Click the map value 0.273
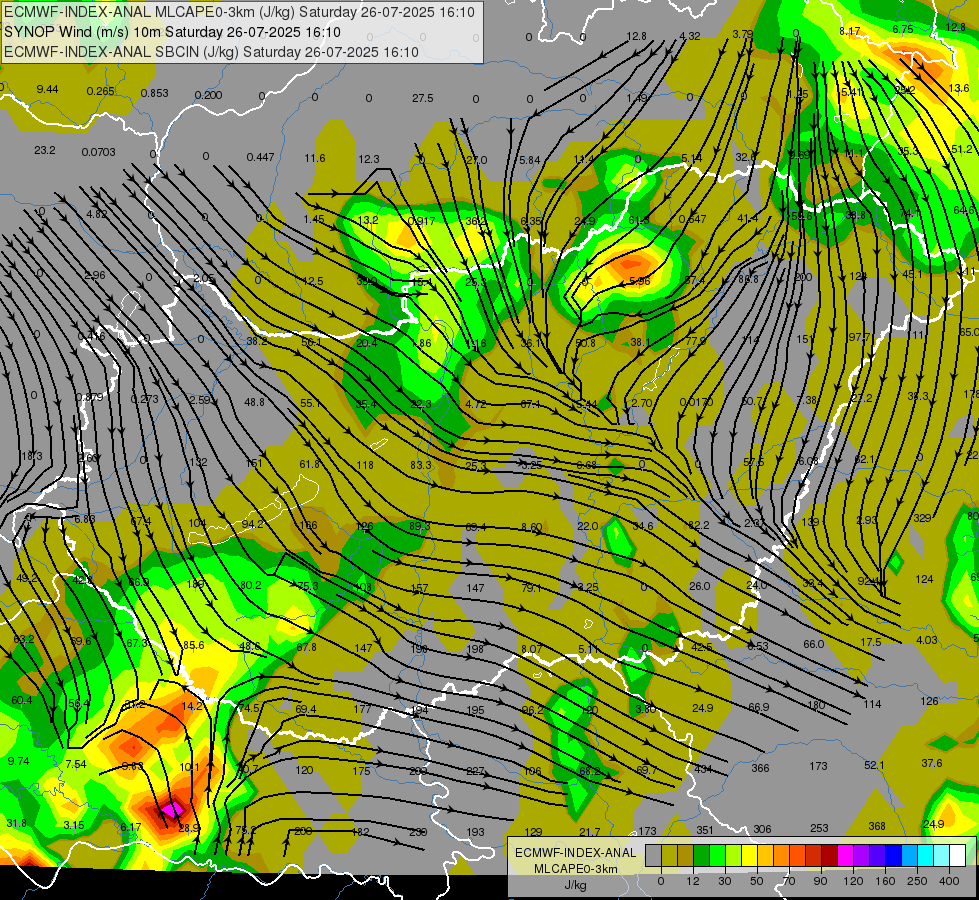The height and width of the screenshot is (900, 979). tap(144, 398)
